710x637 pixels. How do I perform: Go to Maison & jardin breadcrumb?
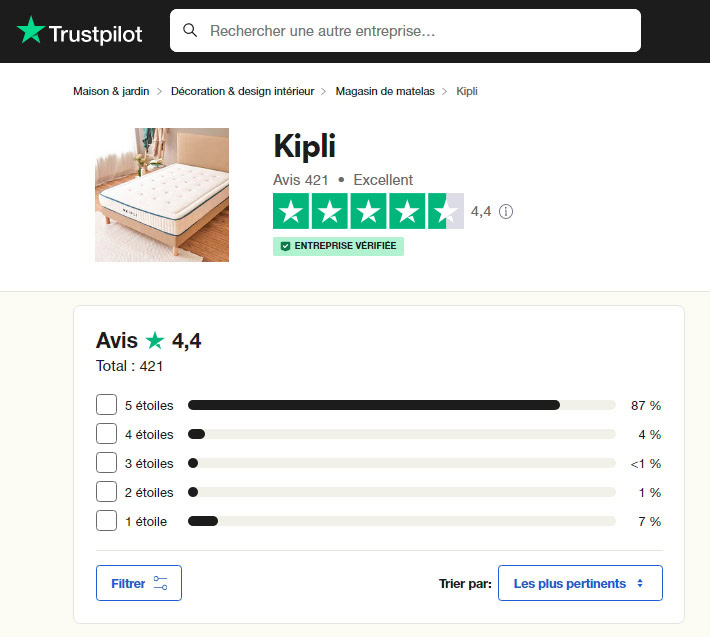point(111,91)
